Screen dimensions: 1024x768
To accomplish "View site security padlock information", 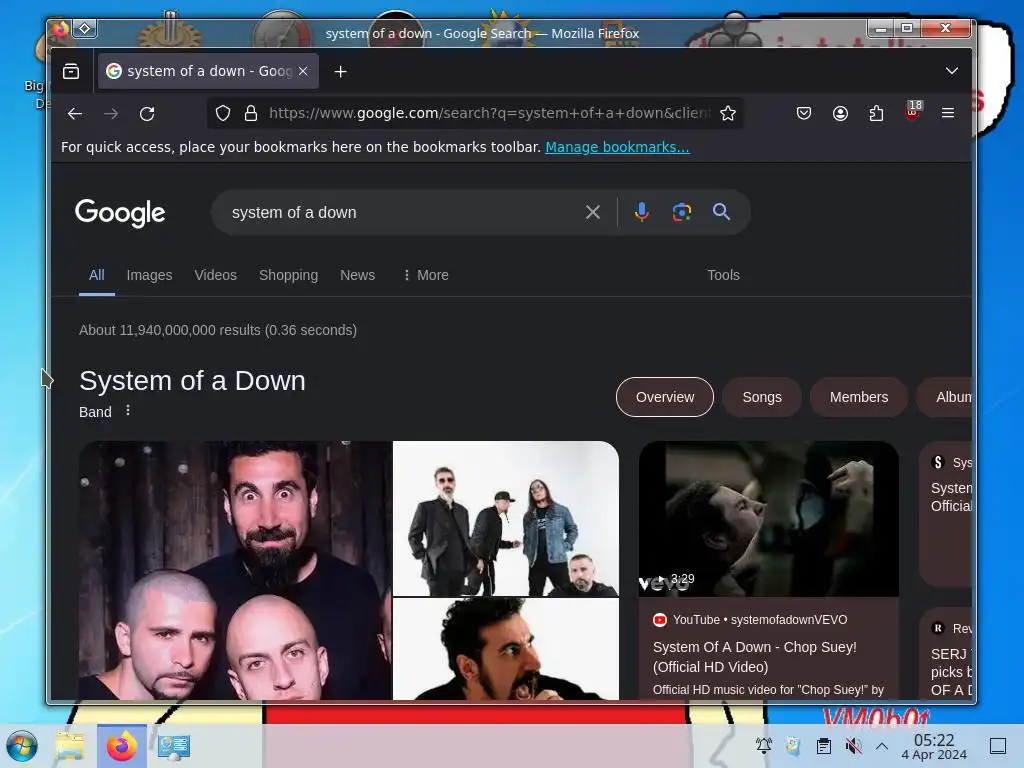I will point(250,114).
